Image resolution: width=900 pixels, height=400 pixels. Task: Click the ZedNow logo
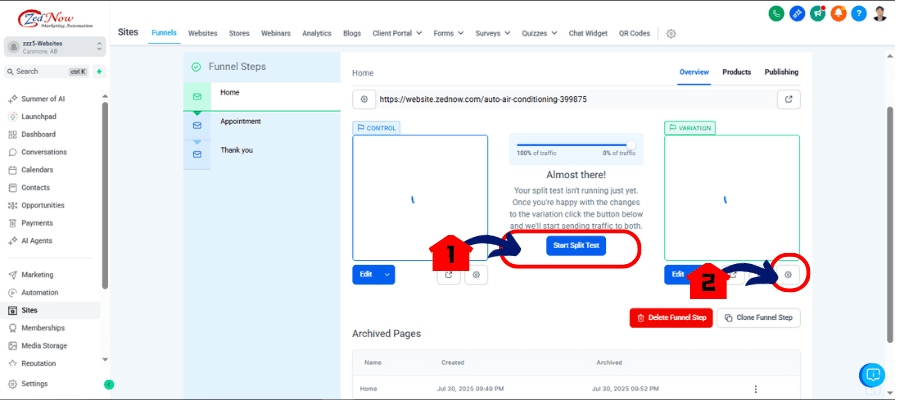point(55,20)
